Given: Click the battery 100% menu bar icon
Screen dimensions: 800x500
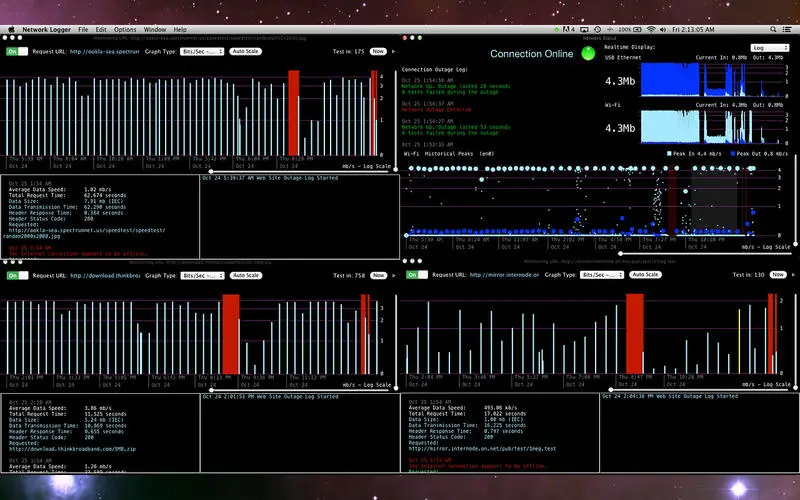Looking at the screenshot, I should pos(630,30).
